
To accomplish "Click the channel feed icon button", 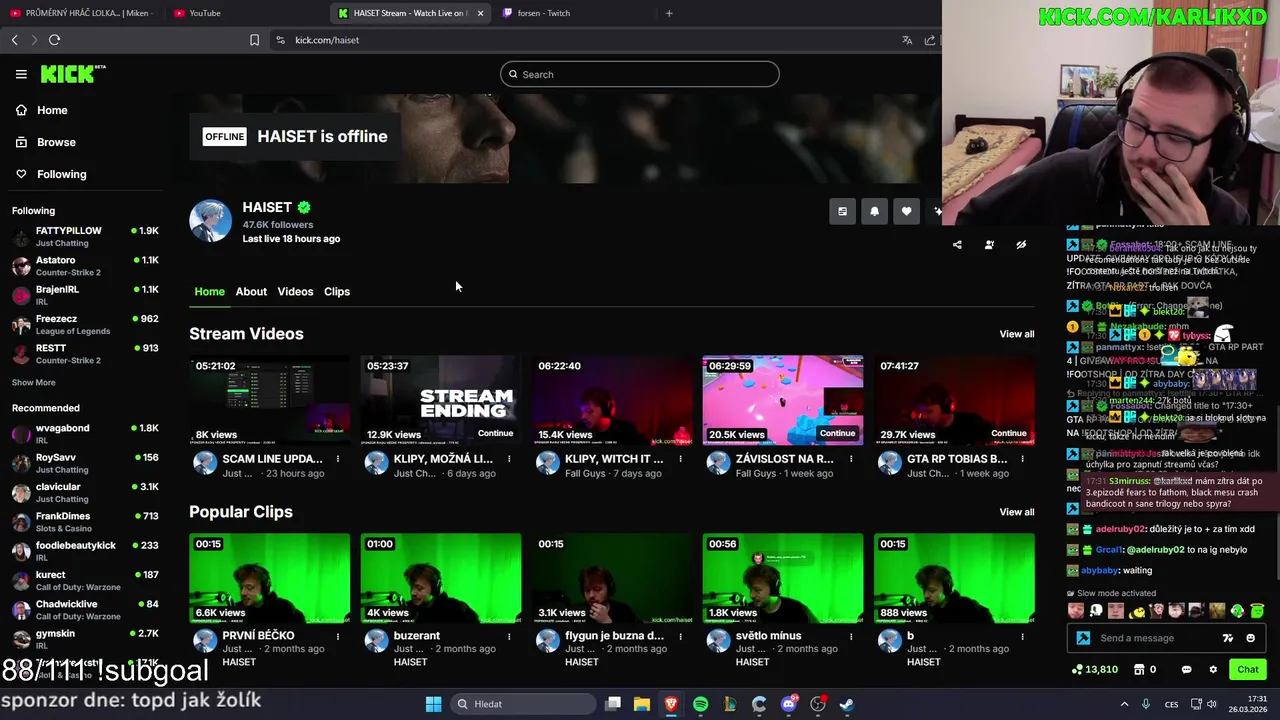I will (842, 211).
